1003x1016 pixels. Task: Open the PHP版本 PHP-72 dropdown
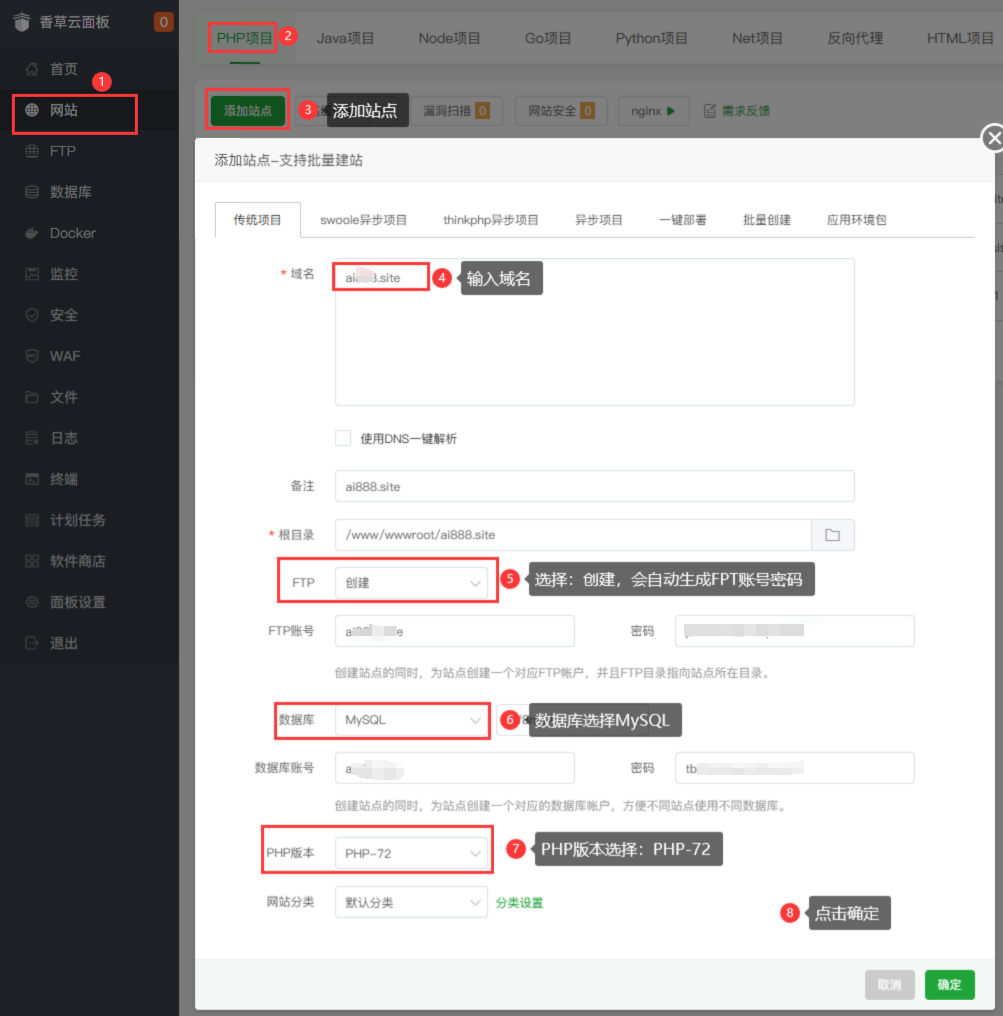(411, 853)
